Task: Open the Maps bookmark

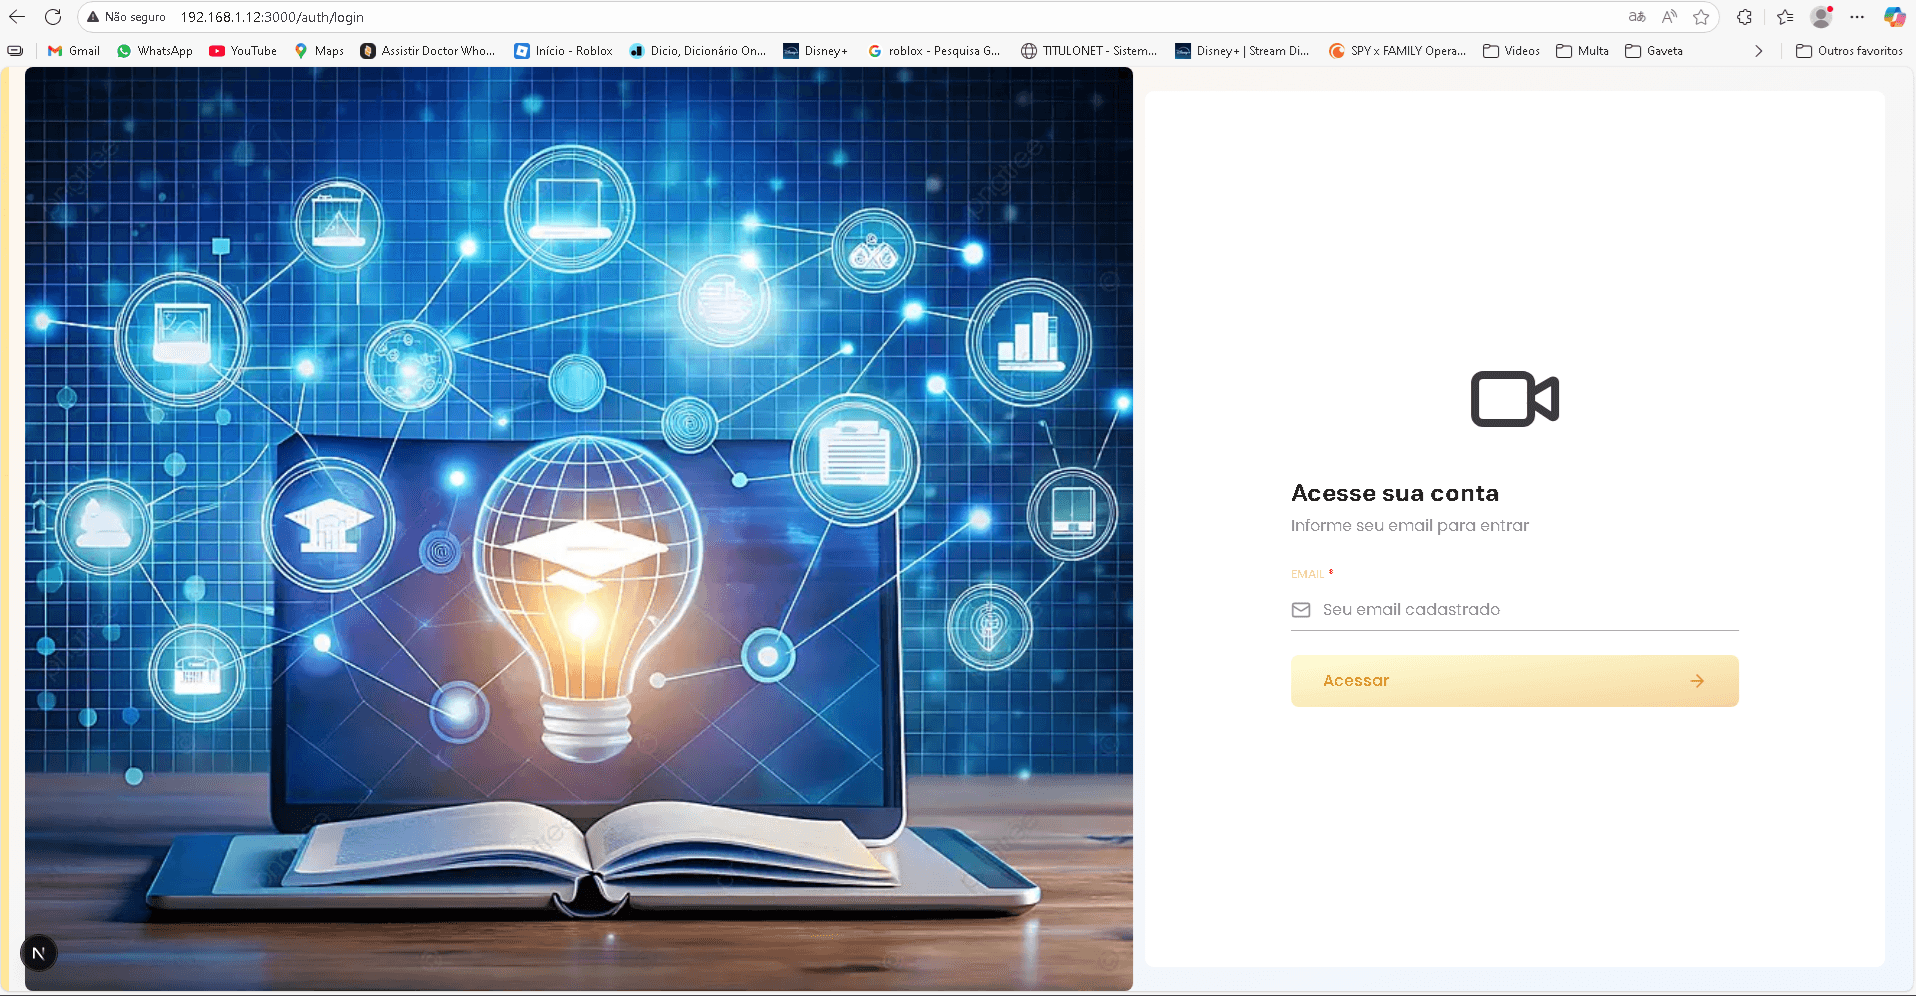Action: [318, 51]
